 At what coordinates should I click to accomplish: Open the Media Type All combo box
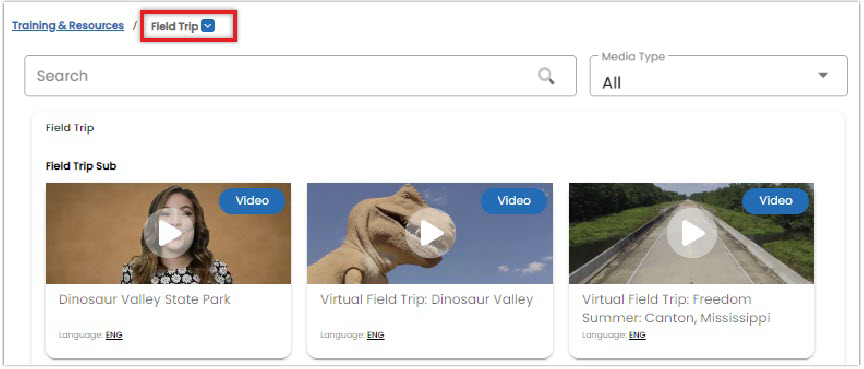(719, 75)
